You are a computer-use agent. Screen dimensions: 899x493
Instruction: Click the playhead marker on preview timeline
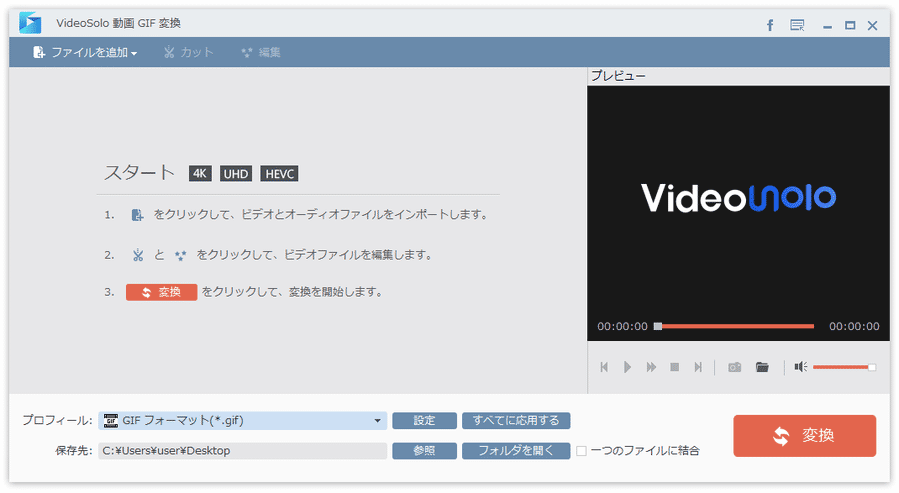coord(658,327)
